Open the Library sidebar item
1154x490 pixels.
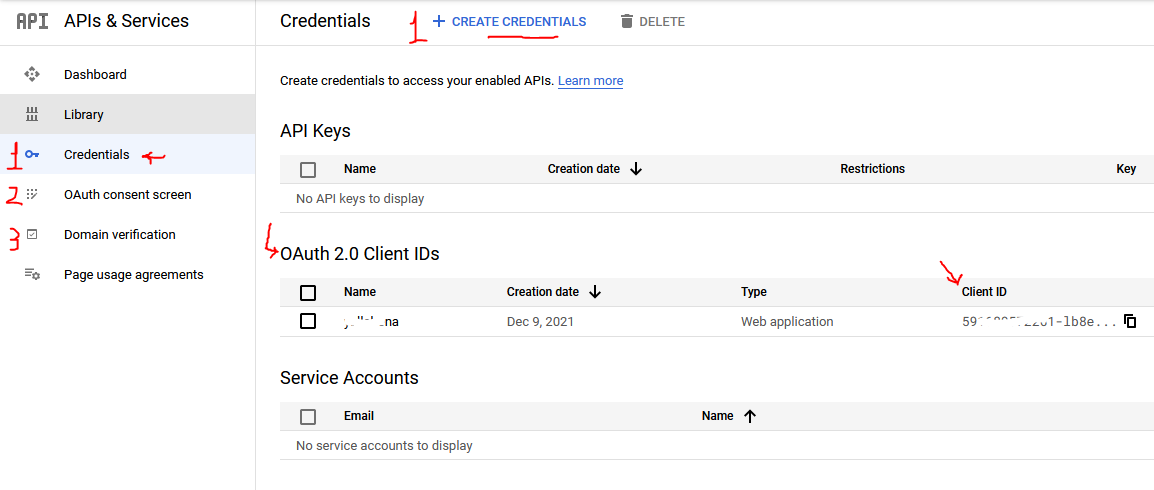tap(128, 114)
